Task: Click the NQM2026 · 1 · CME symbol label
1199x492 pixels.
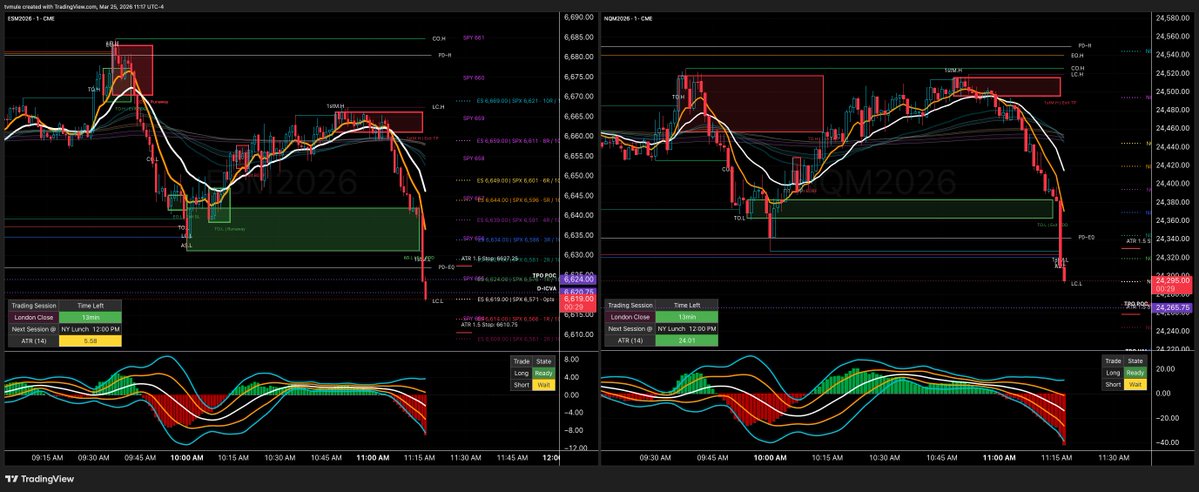Action: 628,18
